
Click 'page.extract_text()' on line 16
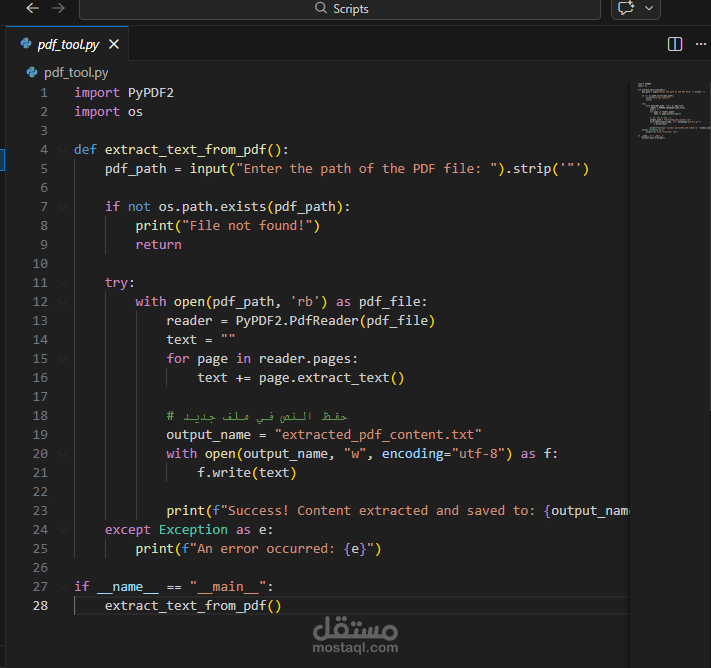coord(331,378)
